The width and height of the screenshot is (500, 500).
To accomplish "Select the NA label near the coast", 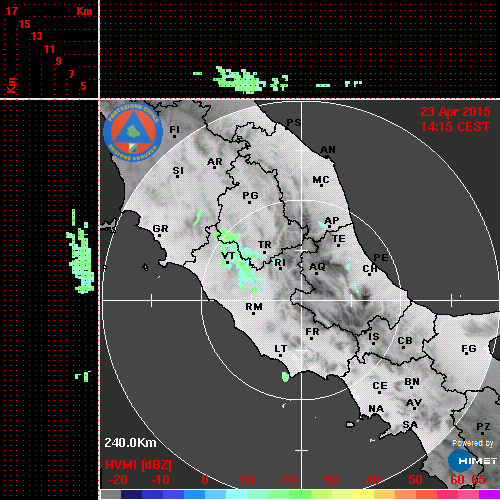I will pyautogui.click(x=376, y=409).
